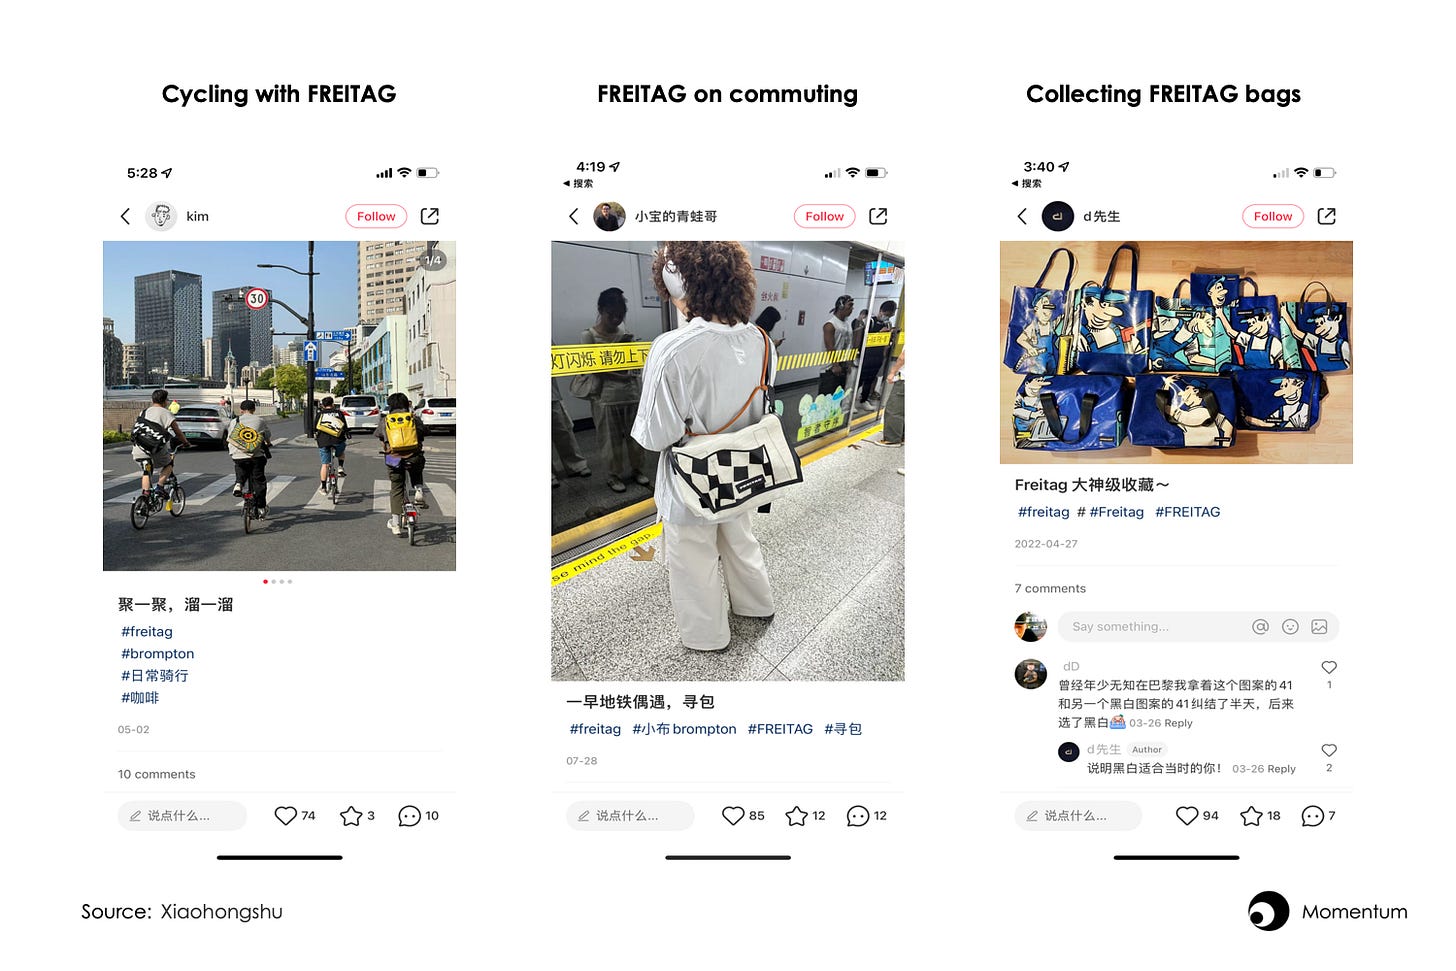Viewport: 1456px width, 971px height.
Task: Open the blue FREITAG bags collection photo
Action: click(x=1176, y=352)
